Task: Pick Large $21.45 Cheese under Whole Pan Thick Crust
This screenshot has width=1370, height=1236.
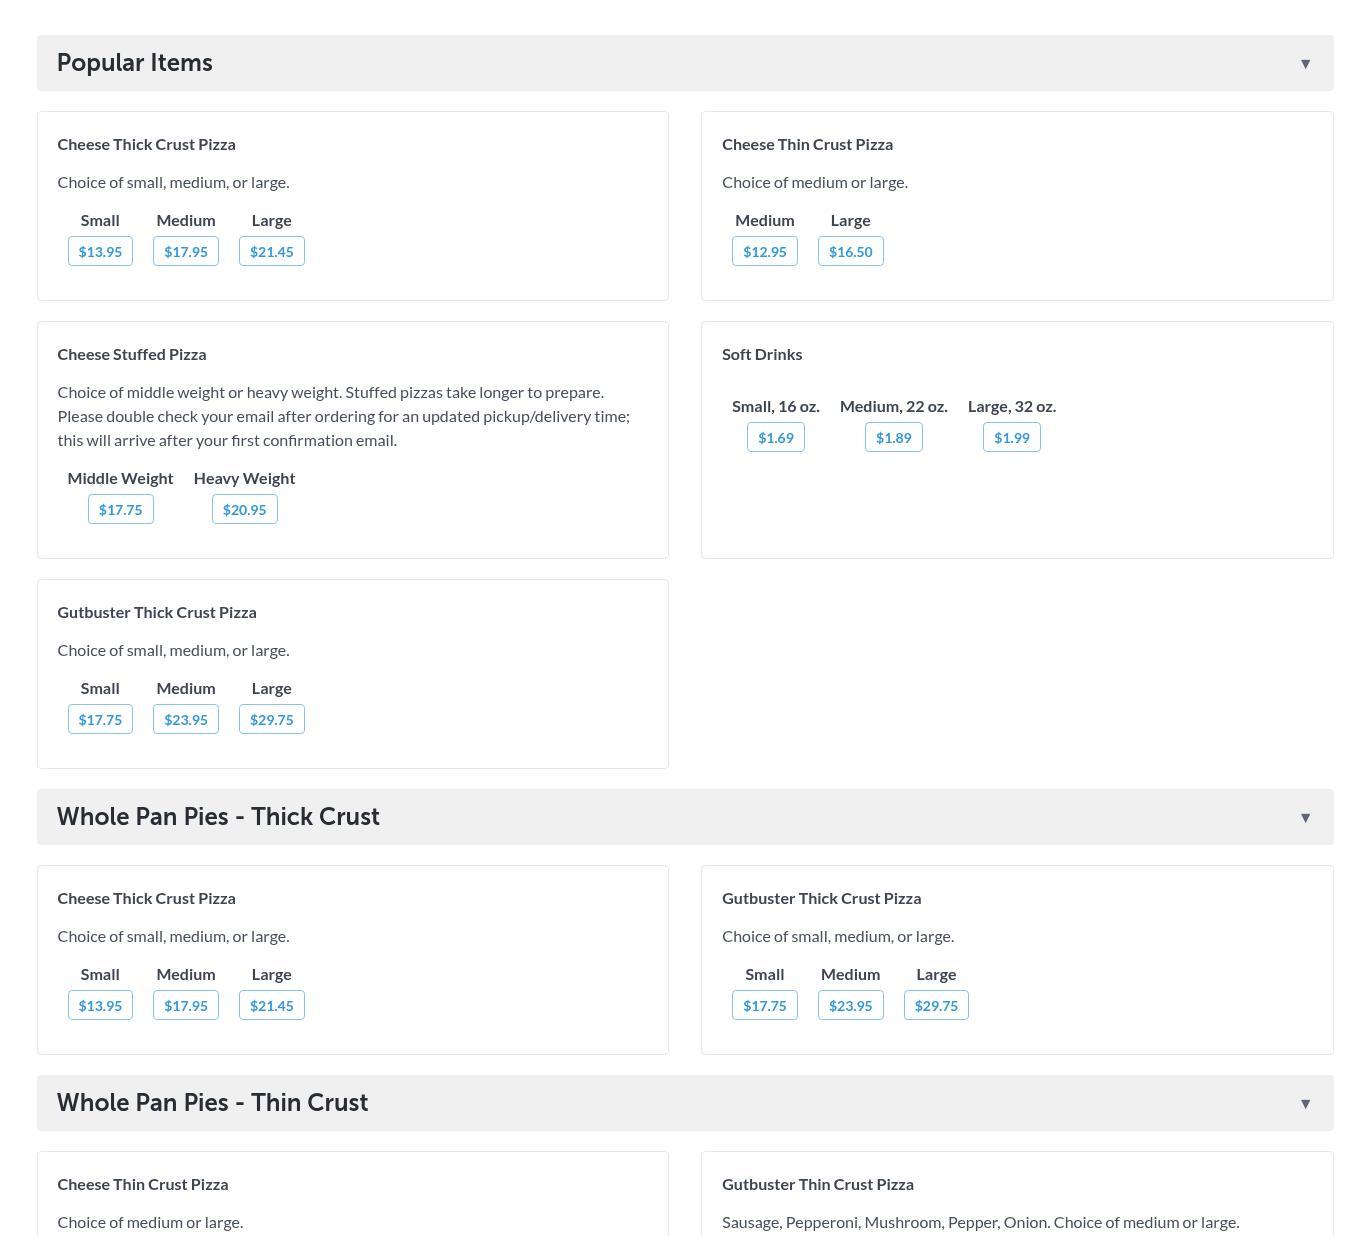Action: point(272,1006)
